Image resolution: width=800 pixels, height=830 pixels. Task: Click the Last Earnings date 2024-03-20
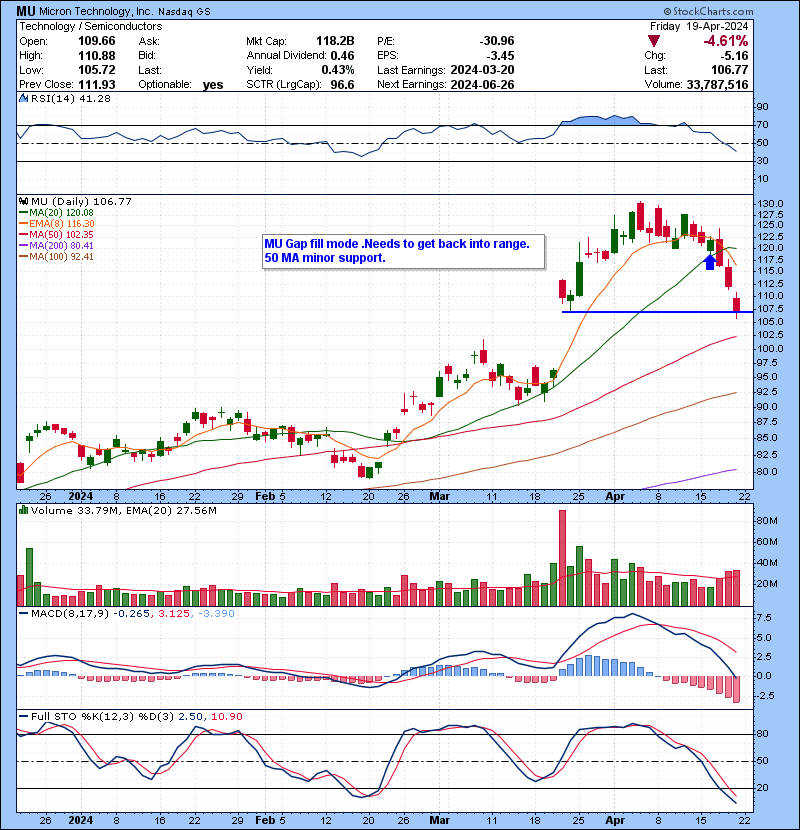point(482,70)
